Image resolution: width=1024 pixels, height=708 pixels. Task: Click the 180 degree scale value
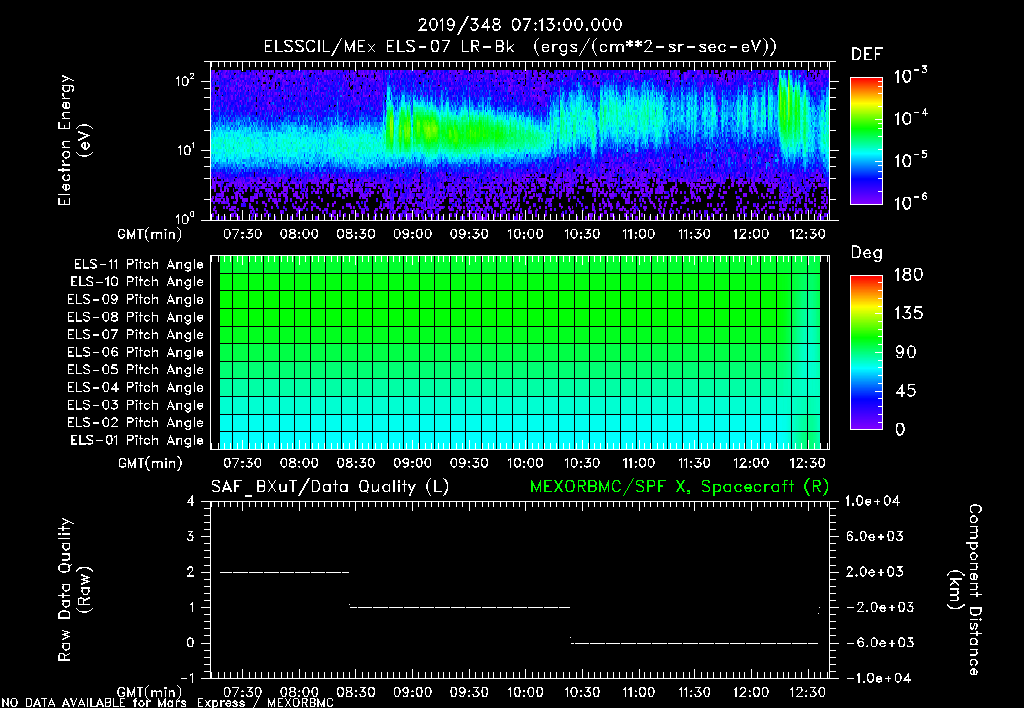click(908, 275)
